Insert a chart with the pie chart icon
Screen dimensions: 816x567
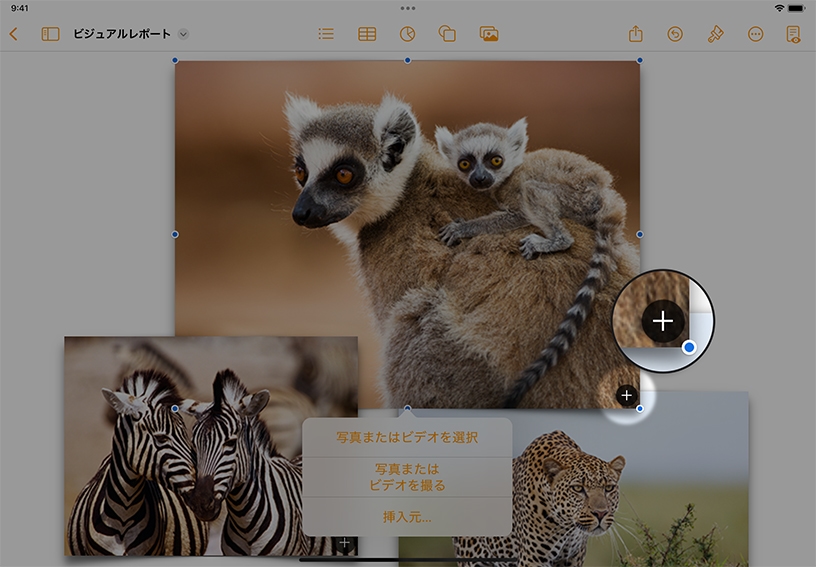click(407, 34)
